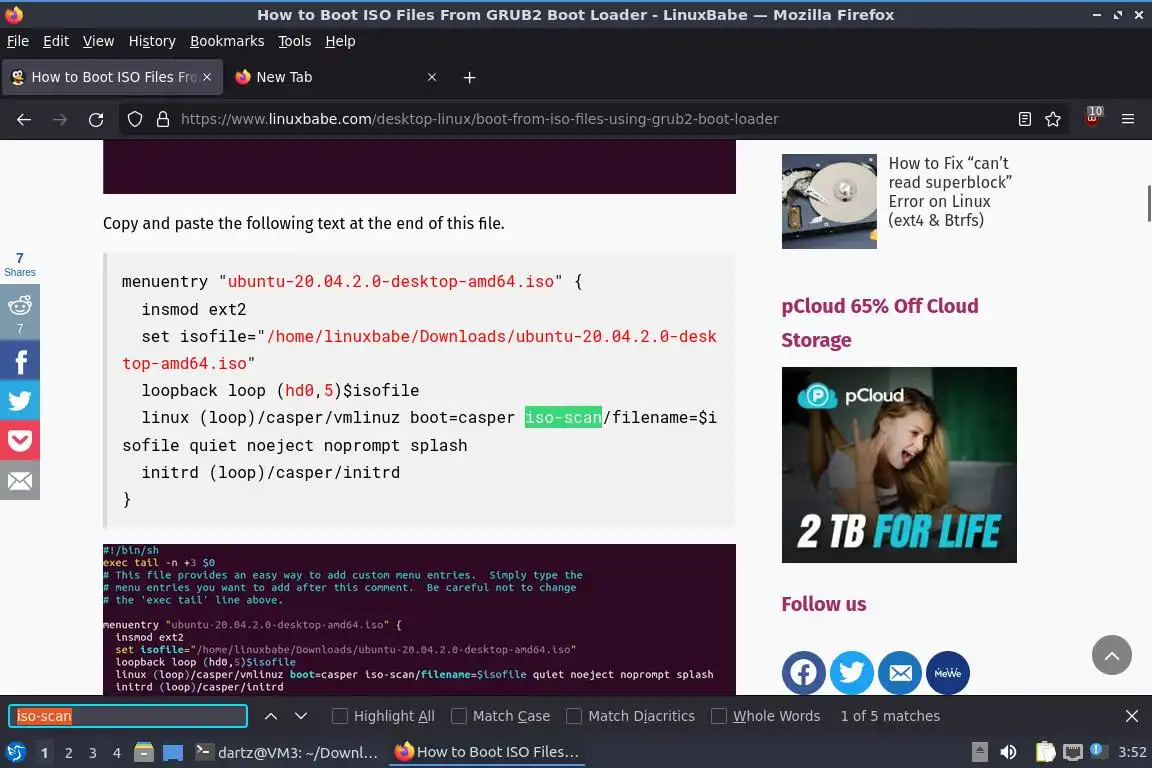Click the 7 Shares counter
Screen dimensions: 1152x768
pyautogui.click(x=20, y=265)
